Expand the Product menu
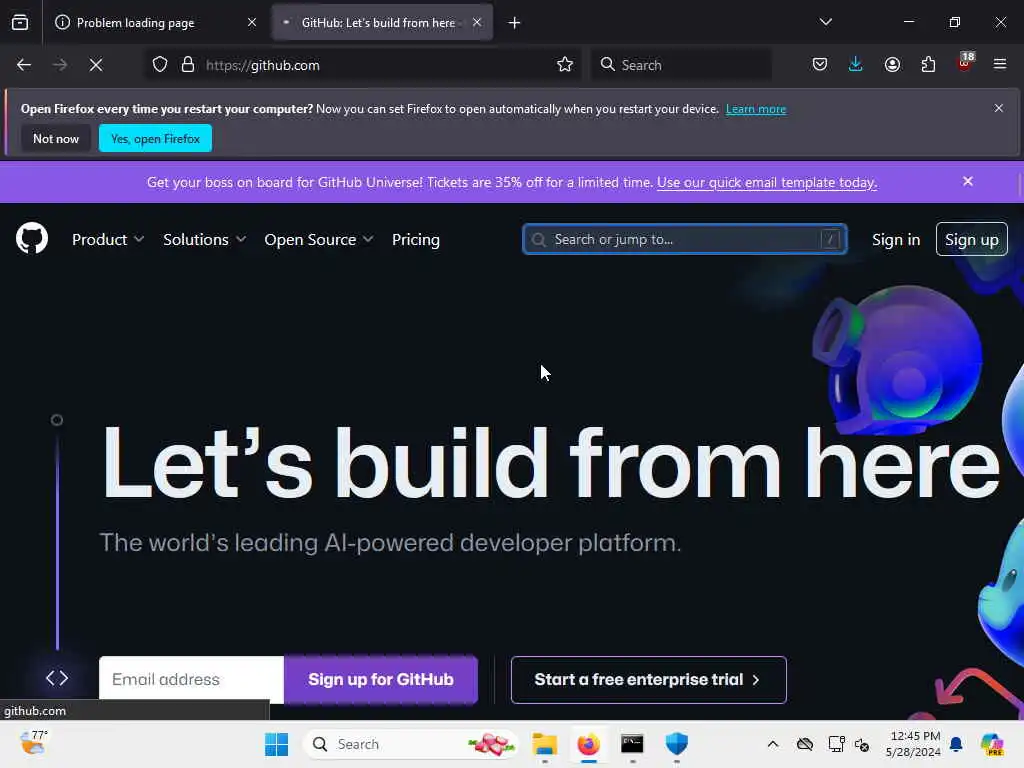The height and width of the screenshot is (768, 1024). point(108,240)
